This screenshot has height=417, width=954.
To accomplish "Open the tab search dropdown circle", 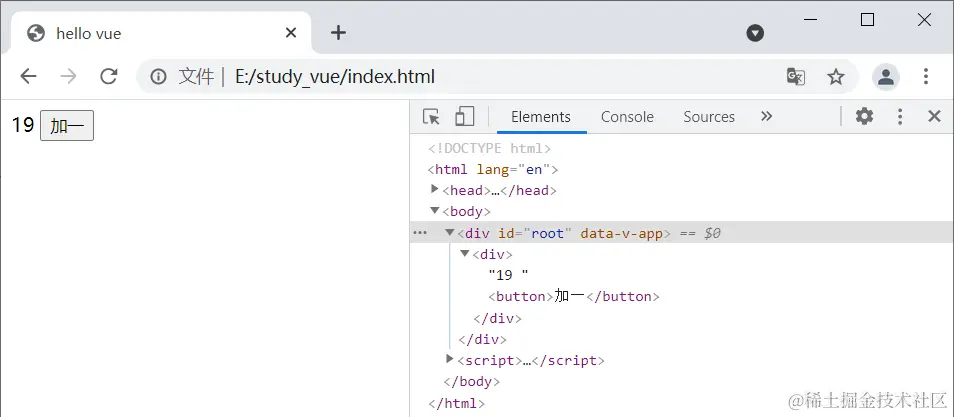I will pos(755,33).
